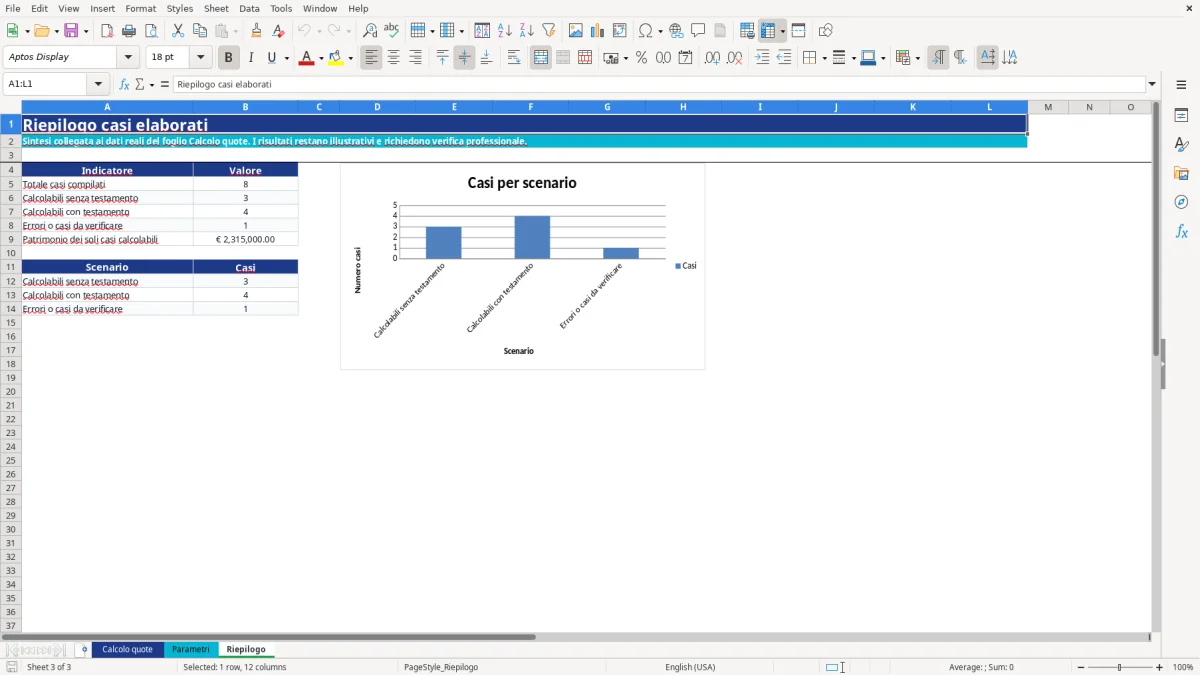Viewport: 1200px width, 675px height.
Task: Open the Function Wizard beside the Name Box
Action: 124,84
